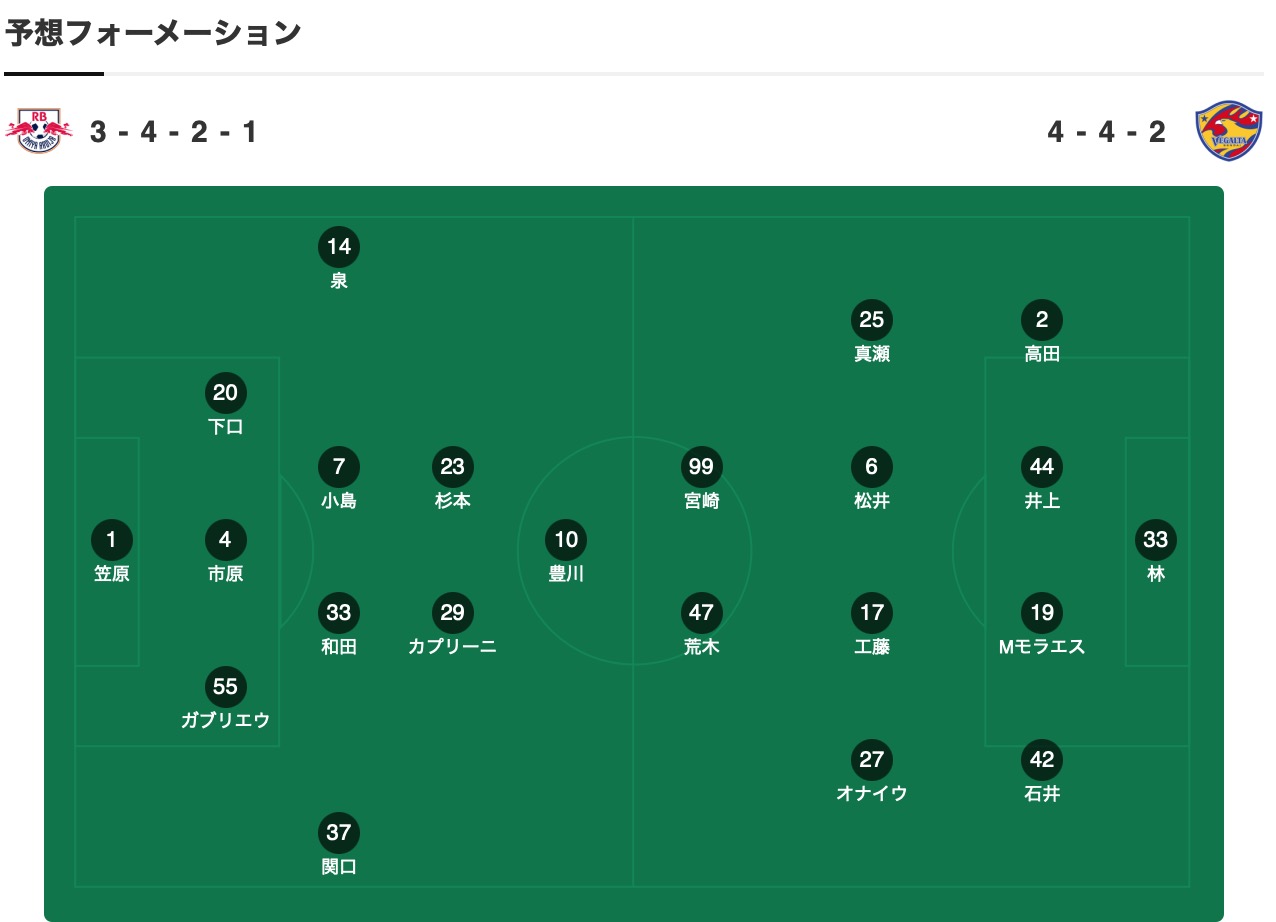Viewport: 1276px width, 922px height.
Task: Open the 予想フォーメーション tab heading
Action: (x=153, y=33)
